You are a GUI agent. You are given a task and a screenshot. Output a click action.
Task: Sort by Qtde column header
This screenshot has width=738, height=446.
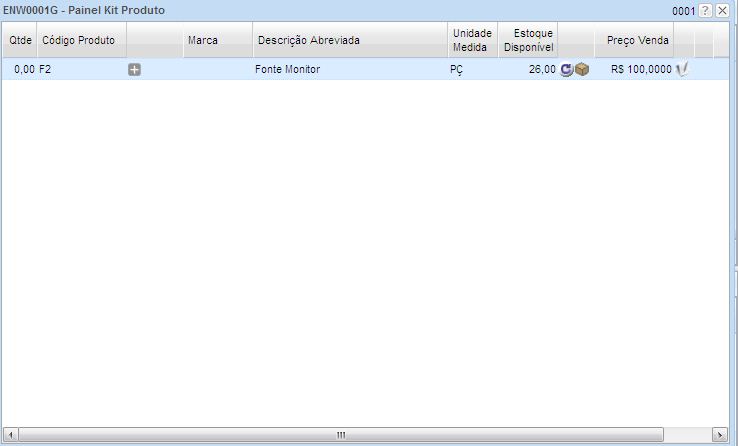(x=20, y=40)
